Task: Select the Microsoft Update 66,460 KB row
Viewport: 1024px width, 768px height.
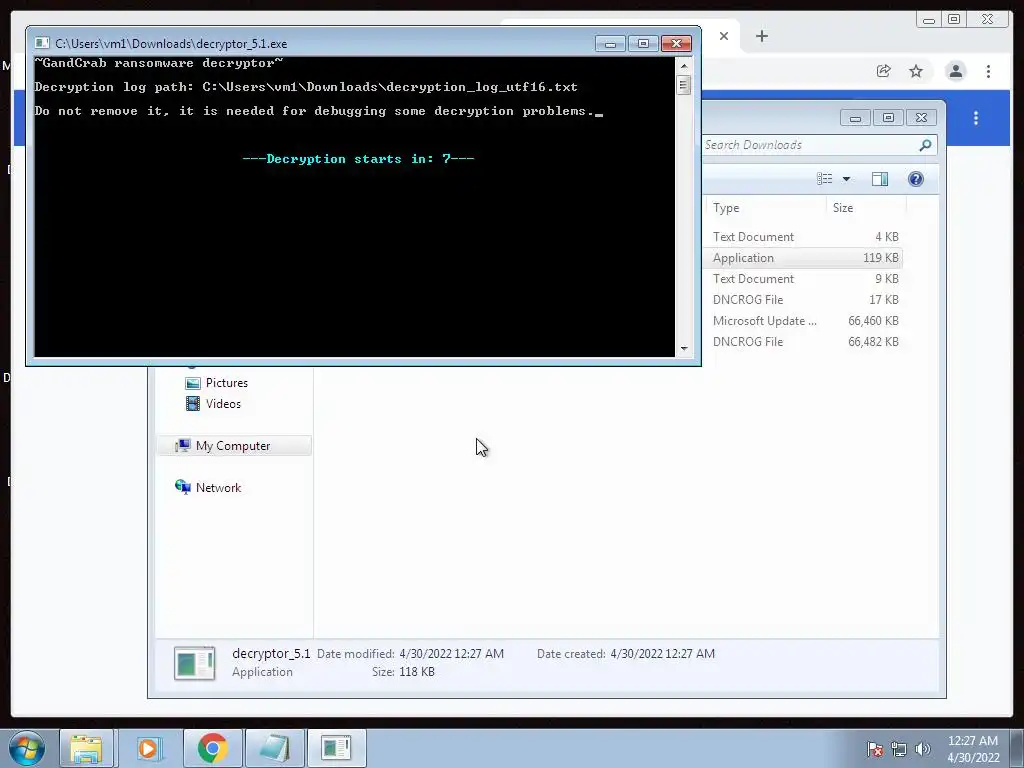Action: pyautogui.click(x=805, y=321)
